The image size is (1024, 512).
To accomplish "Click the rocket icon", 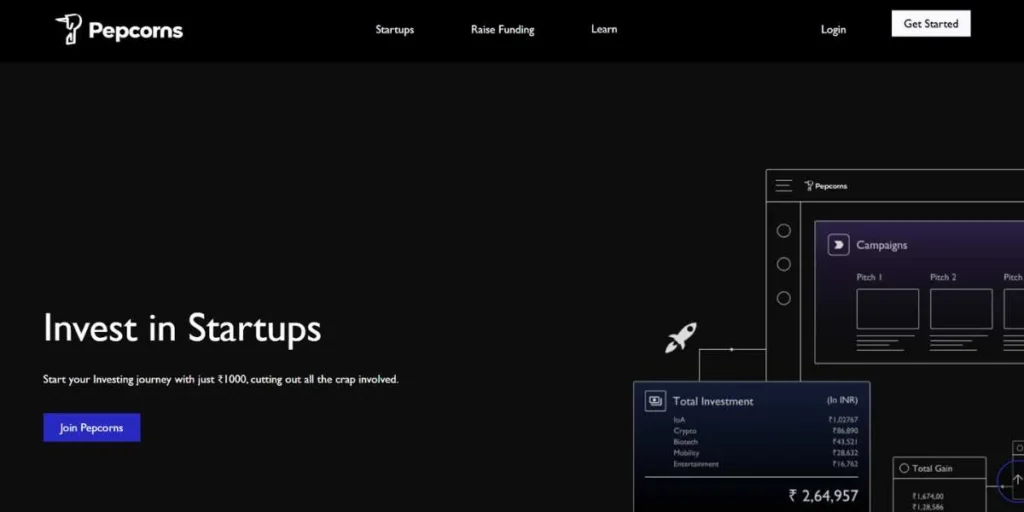I will tap(680, 338).
